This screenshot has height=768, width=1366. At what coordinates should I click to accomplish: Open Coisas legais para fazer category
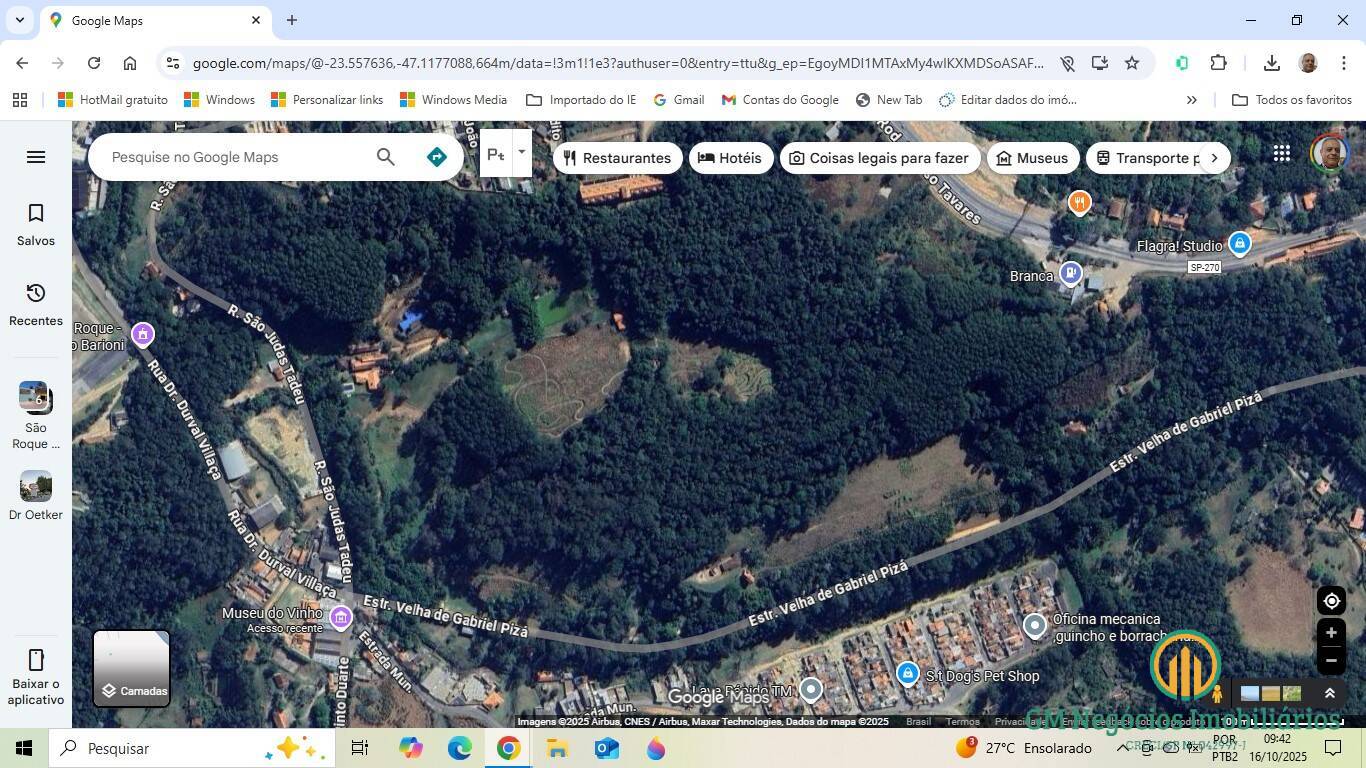tap(879, 157)
